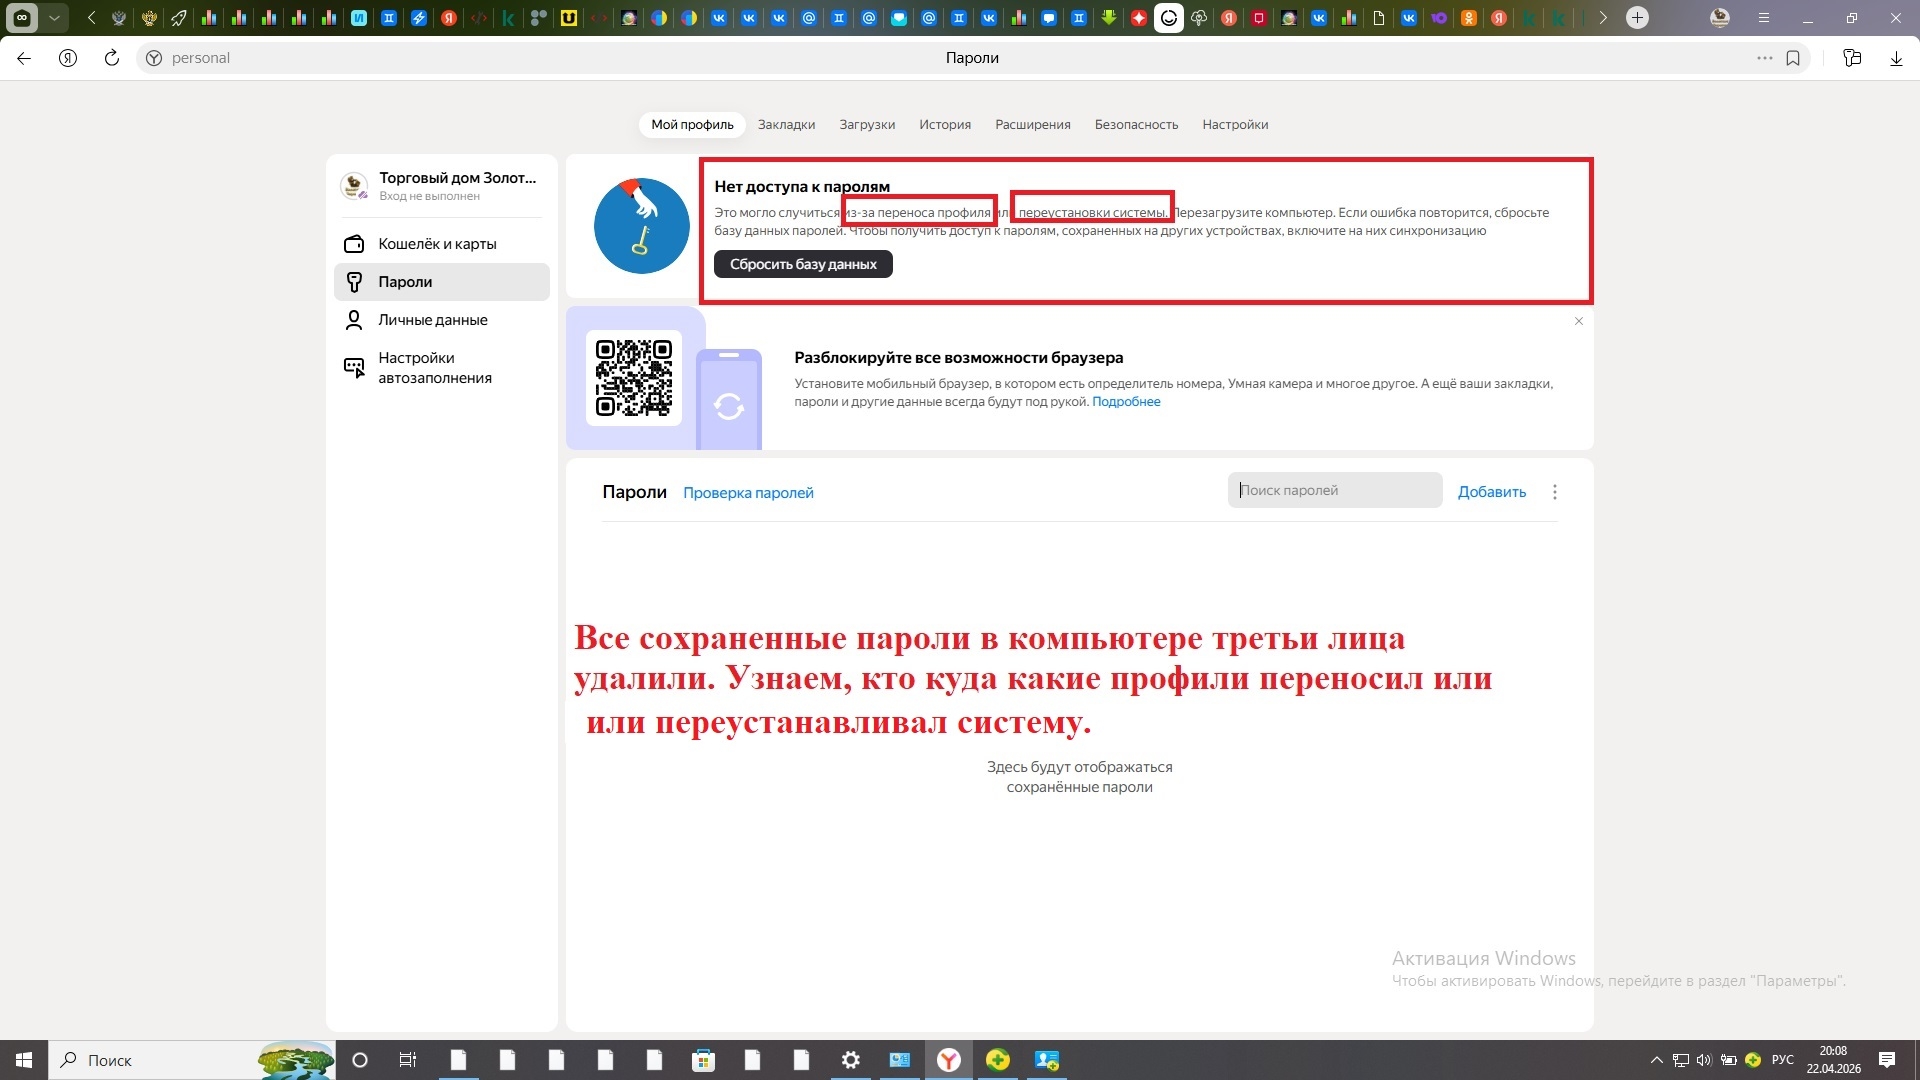Open new tab with plus icon
Image resolution: width=1920 pixels, height=1080 pixels.
click(x=1637, y=17)
